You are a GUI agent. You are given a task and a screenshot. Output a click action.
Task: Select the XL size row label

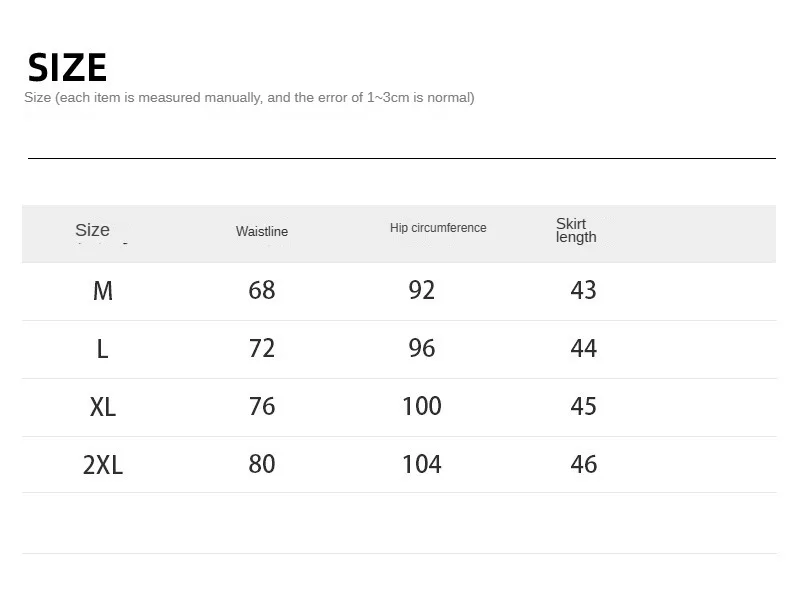(103, 407)
